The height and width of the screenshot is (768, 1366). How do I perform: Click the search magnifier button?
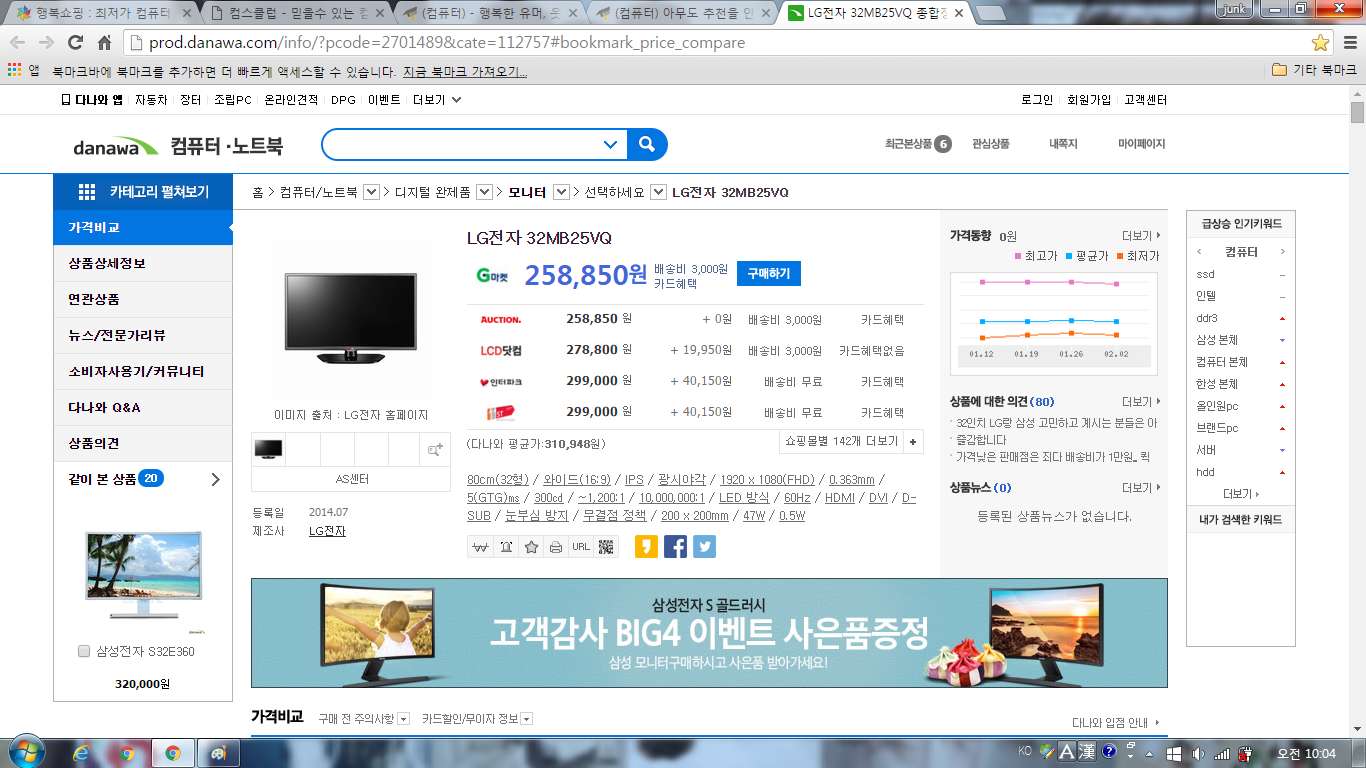pyautogui.click(x=648, y=145)
